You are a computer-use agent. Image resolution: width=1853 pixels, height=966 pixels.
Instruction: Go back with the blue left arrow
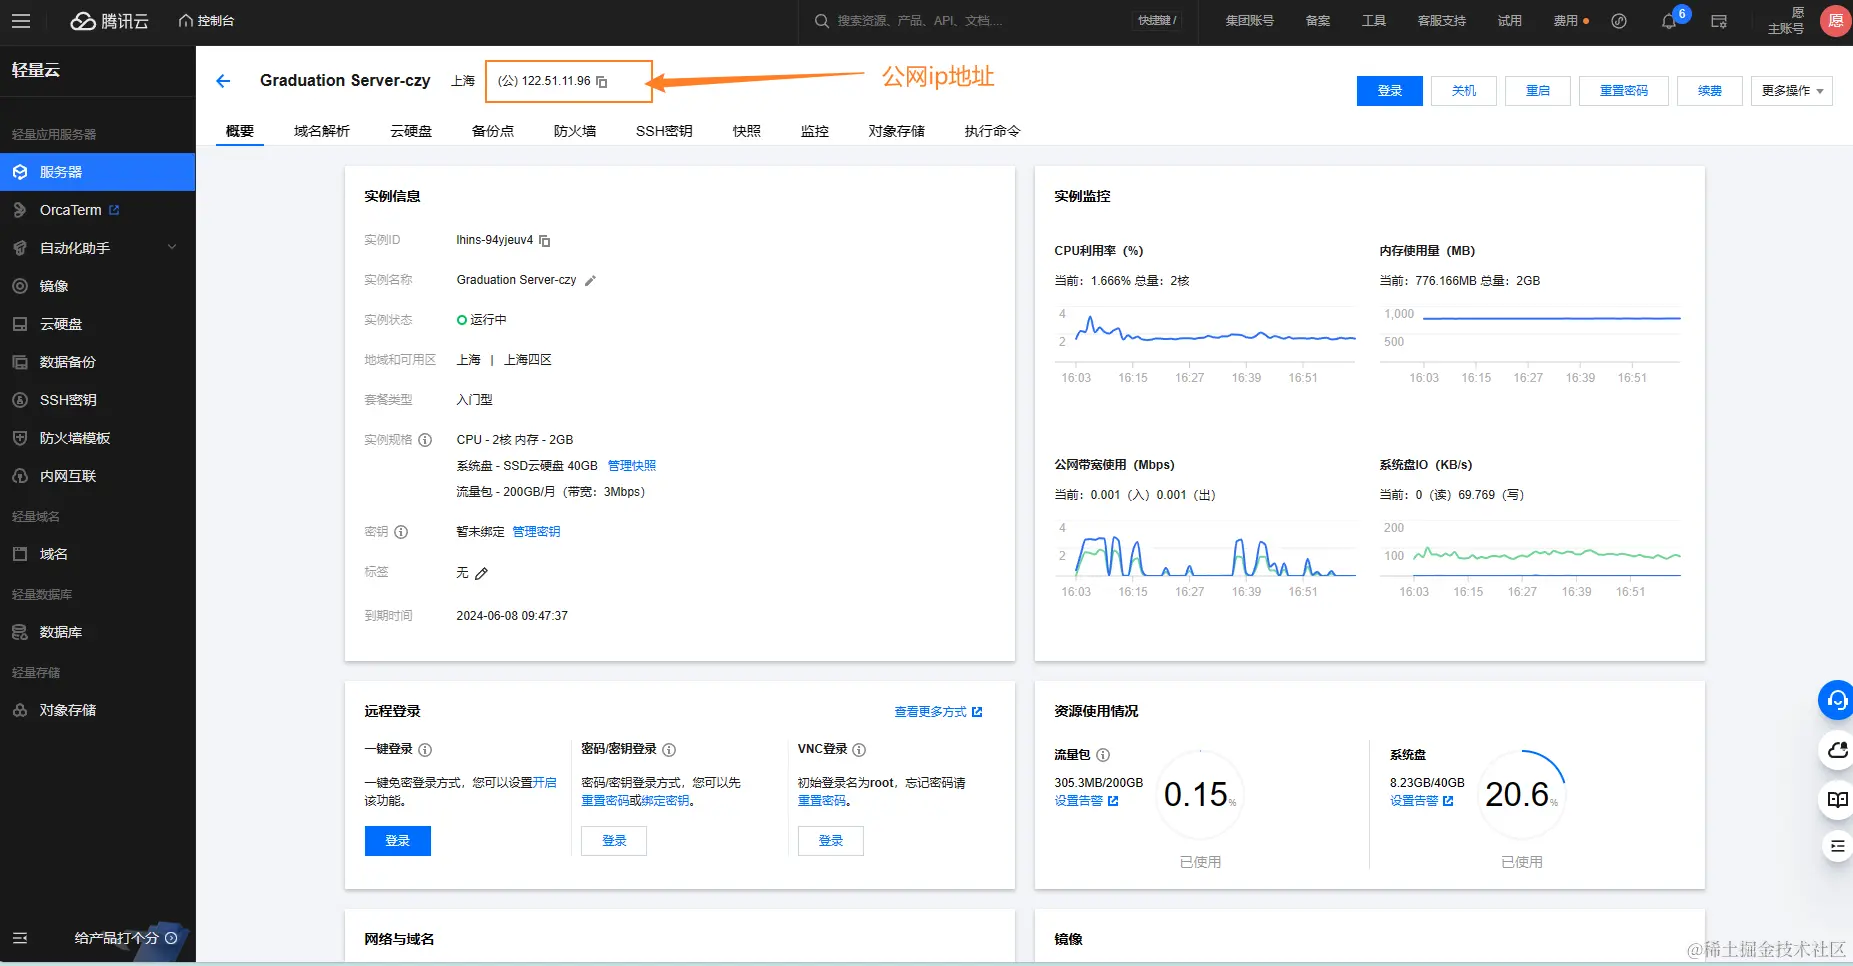click(x=223, y=81)
